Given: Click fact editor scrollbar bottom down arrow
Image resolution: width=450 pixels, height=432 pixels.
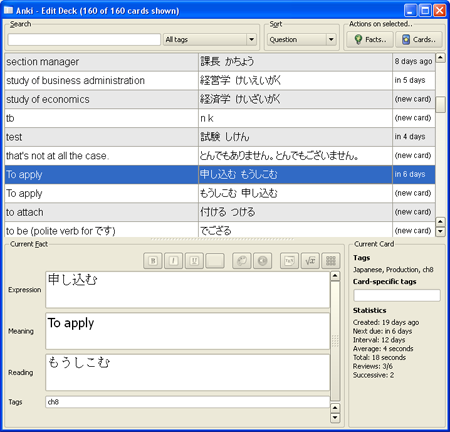Looking at the screenshot, I should 335,418.
